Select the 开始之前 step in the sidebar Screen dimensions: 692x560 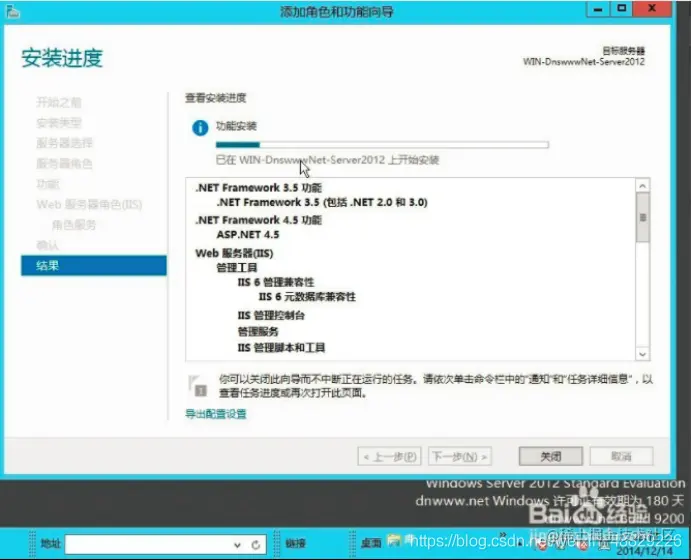coord(59,102)
